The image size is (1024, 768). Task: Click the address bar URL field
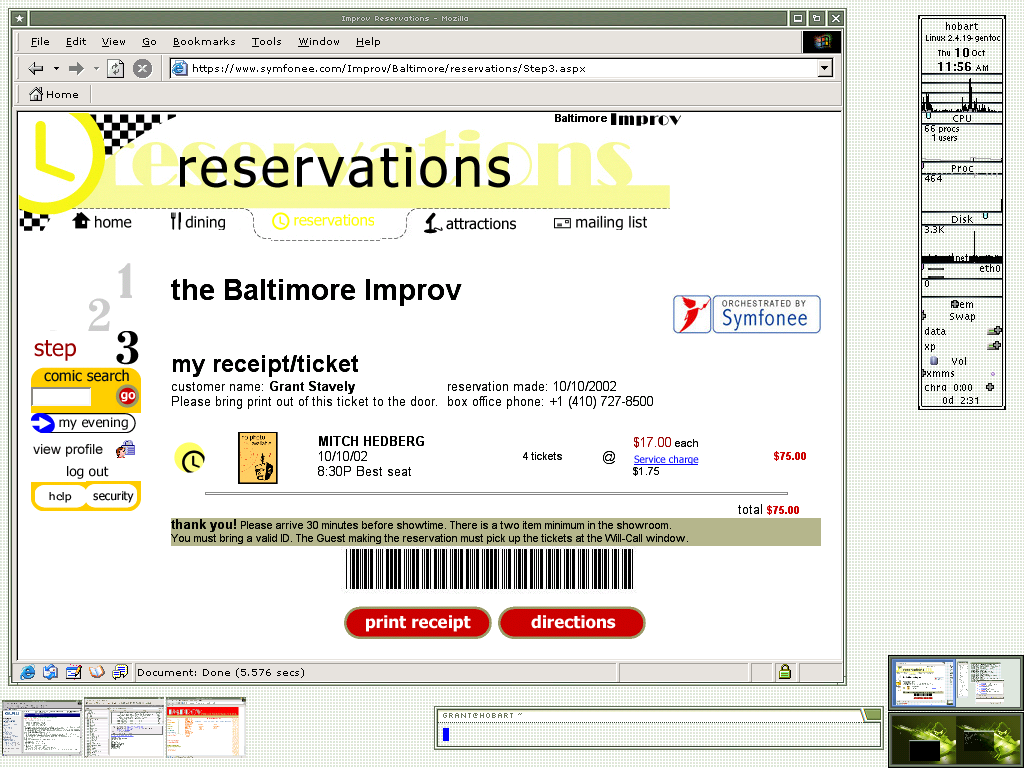tap(494, 68)
